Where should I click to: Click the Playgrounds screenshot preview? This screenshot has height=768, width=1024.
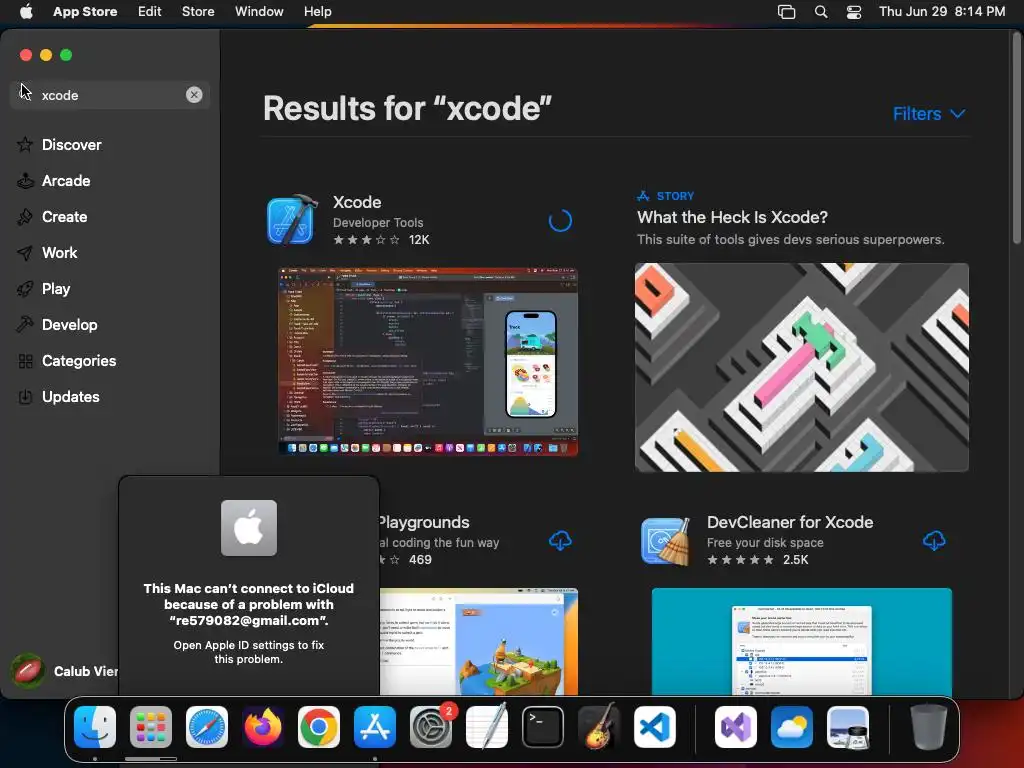[x=479, y=641]
